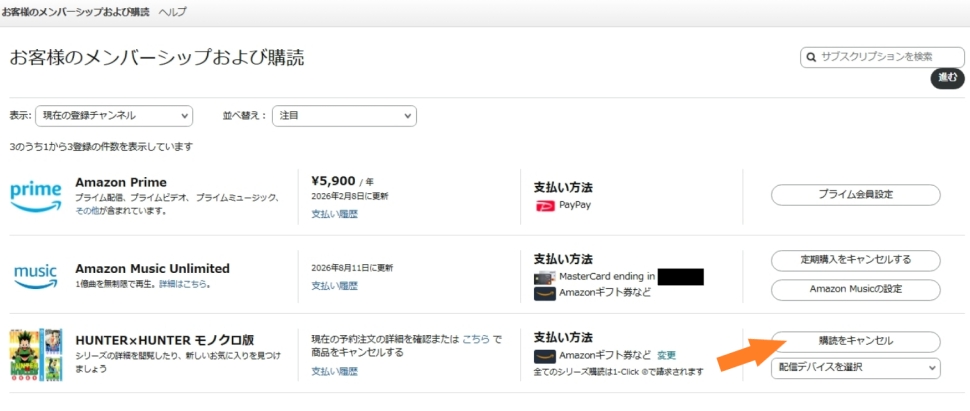
Task: Click the プライム会員設定 button
Action: (x=855, y=195)
